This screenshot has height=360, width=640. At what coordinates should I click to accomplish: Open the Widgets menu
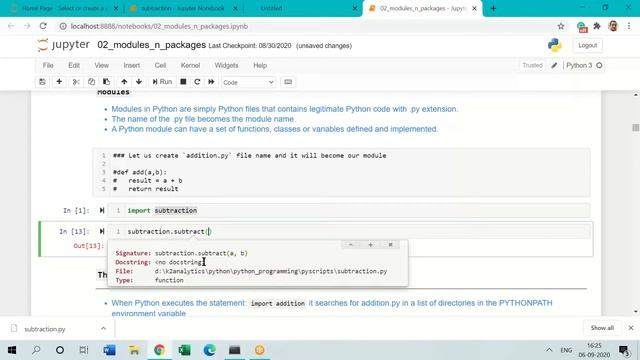point(226,65)
